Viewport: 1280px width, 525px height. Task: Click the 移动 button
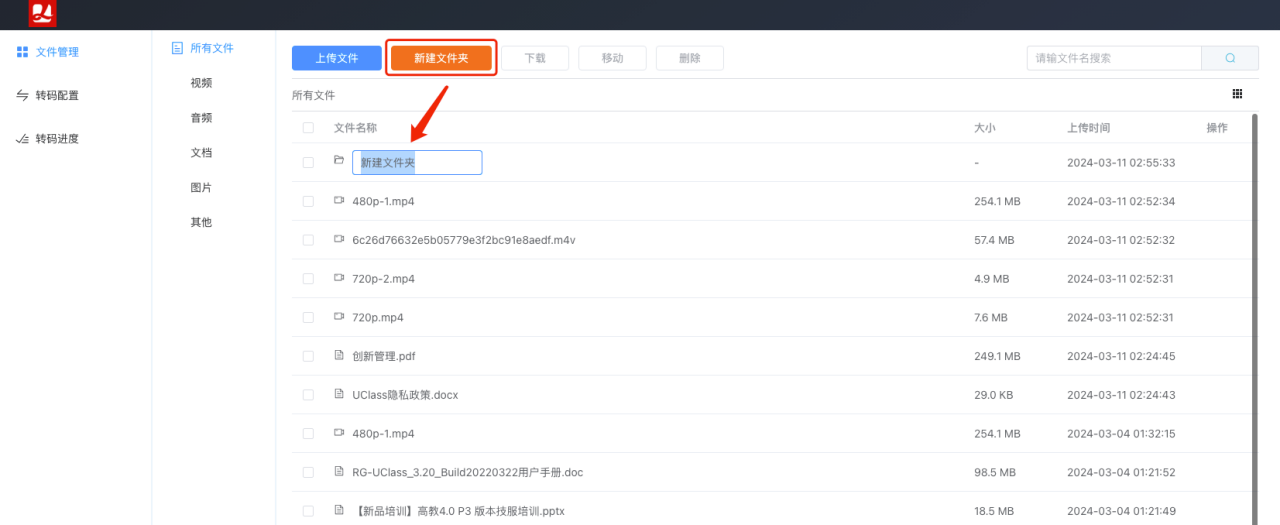pos(612,58)
